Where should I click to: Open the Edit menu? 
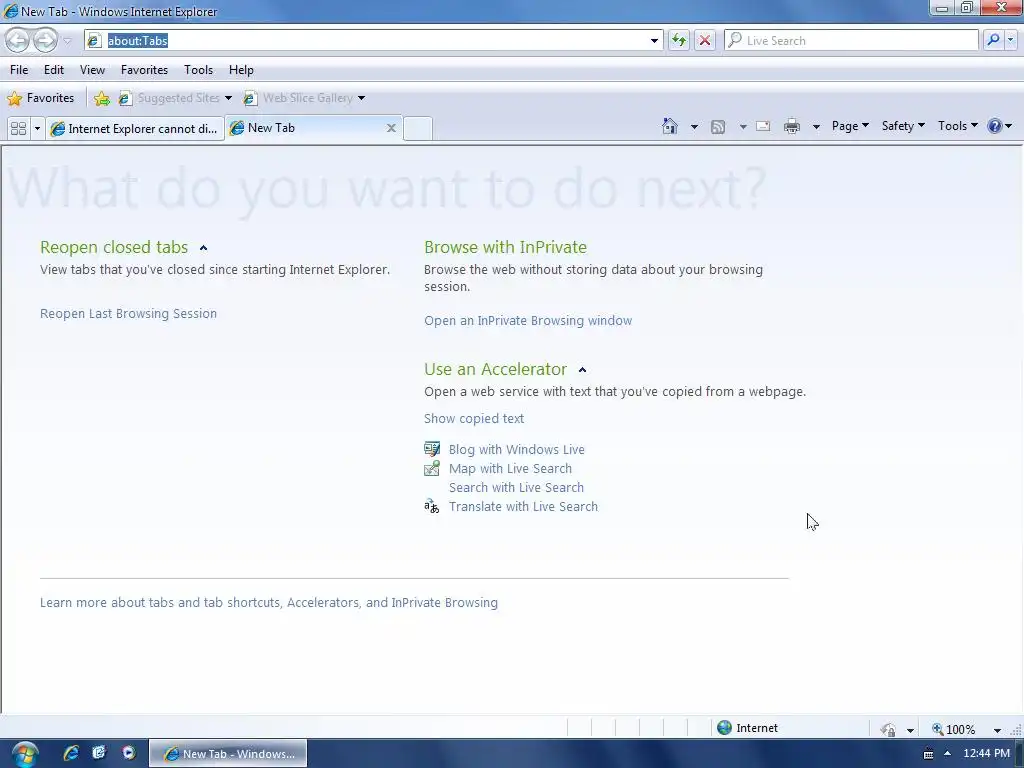tap(54, 70)
